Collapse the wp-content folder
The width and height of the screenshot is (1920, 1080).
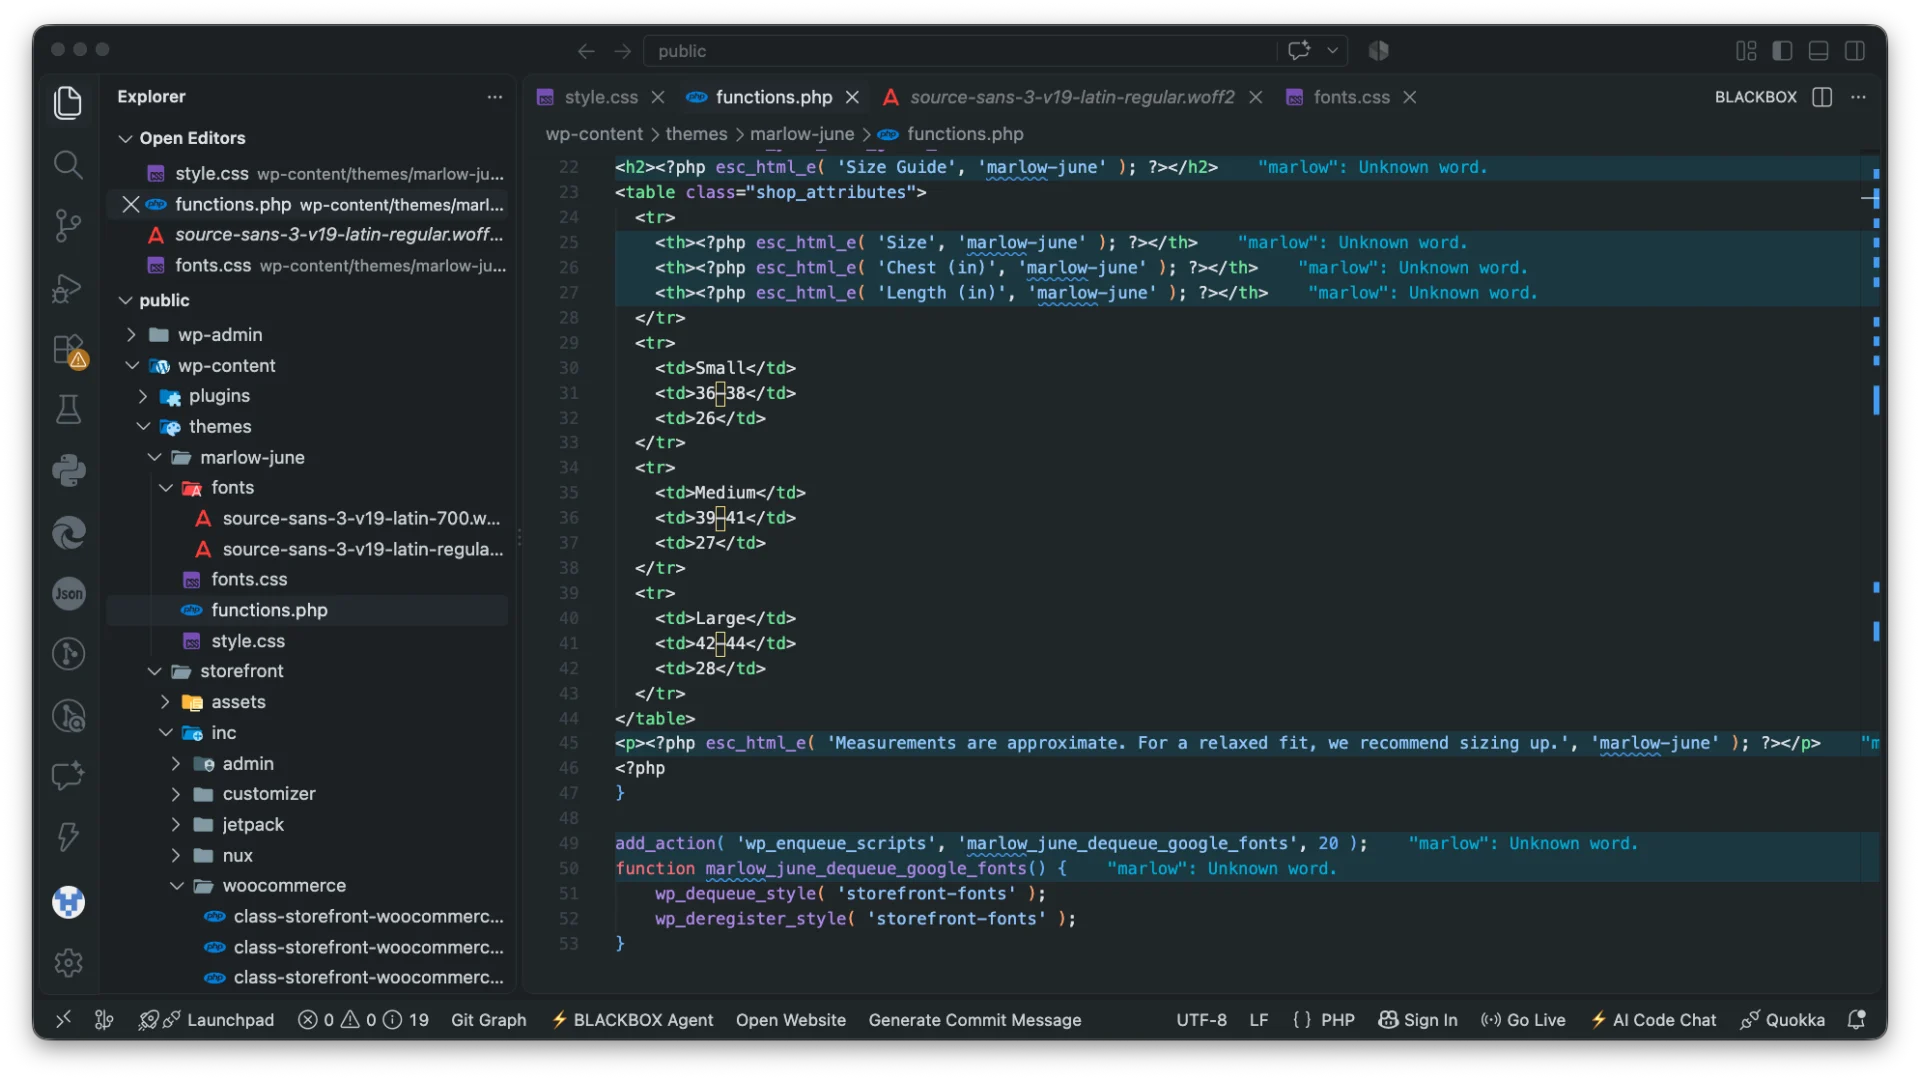pos(132,365)
